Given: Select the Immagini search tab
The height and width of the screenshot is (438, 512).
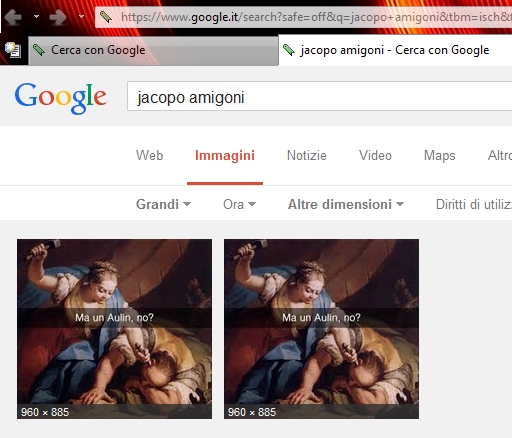Looking at the screenshot, I should coord(225,156).
